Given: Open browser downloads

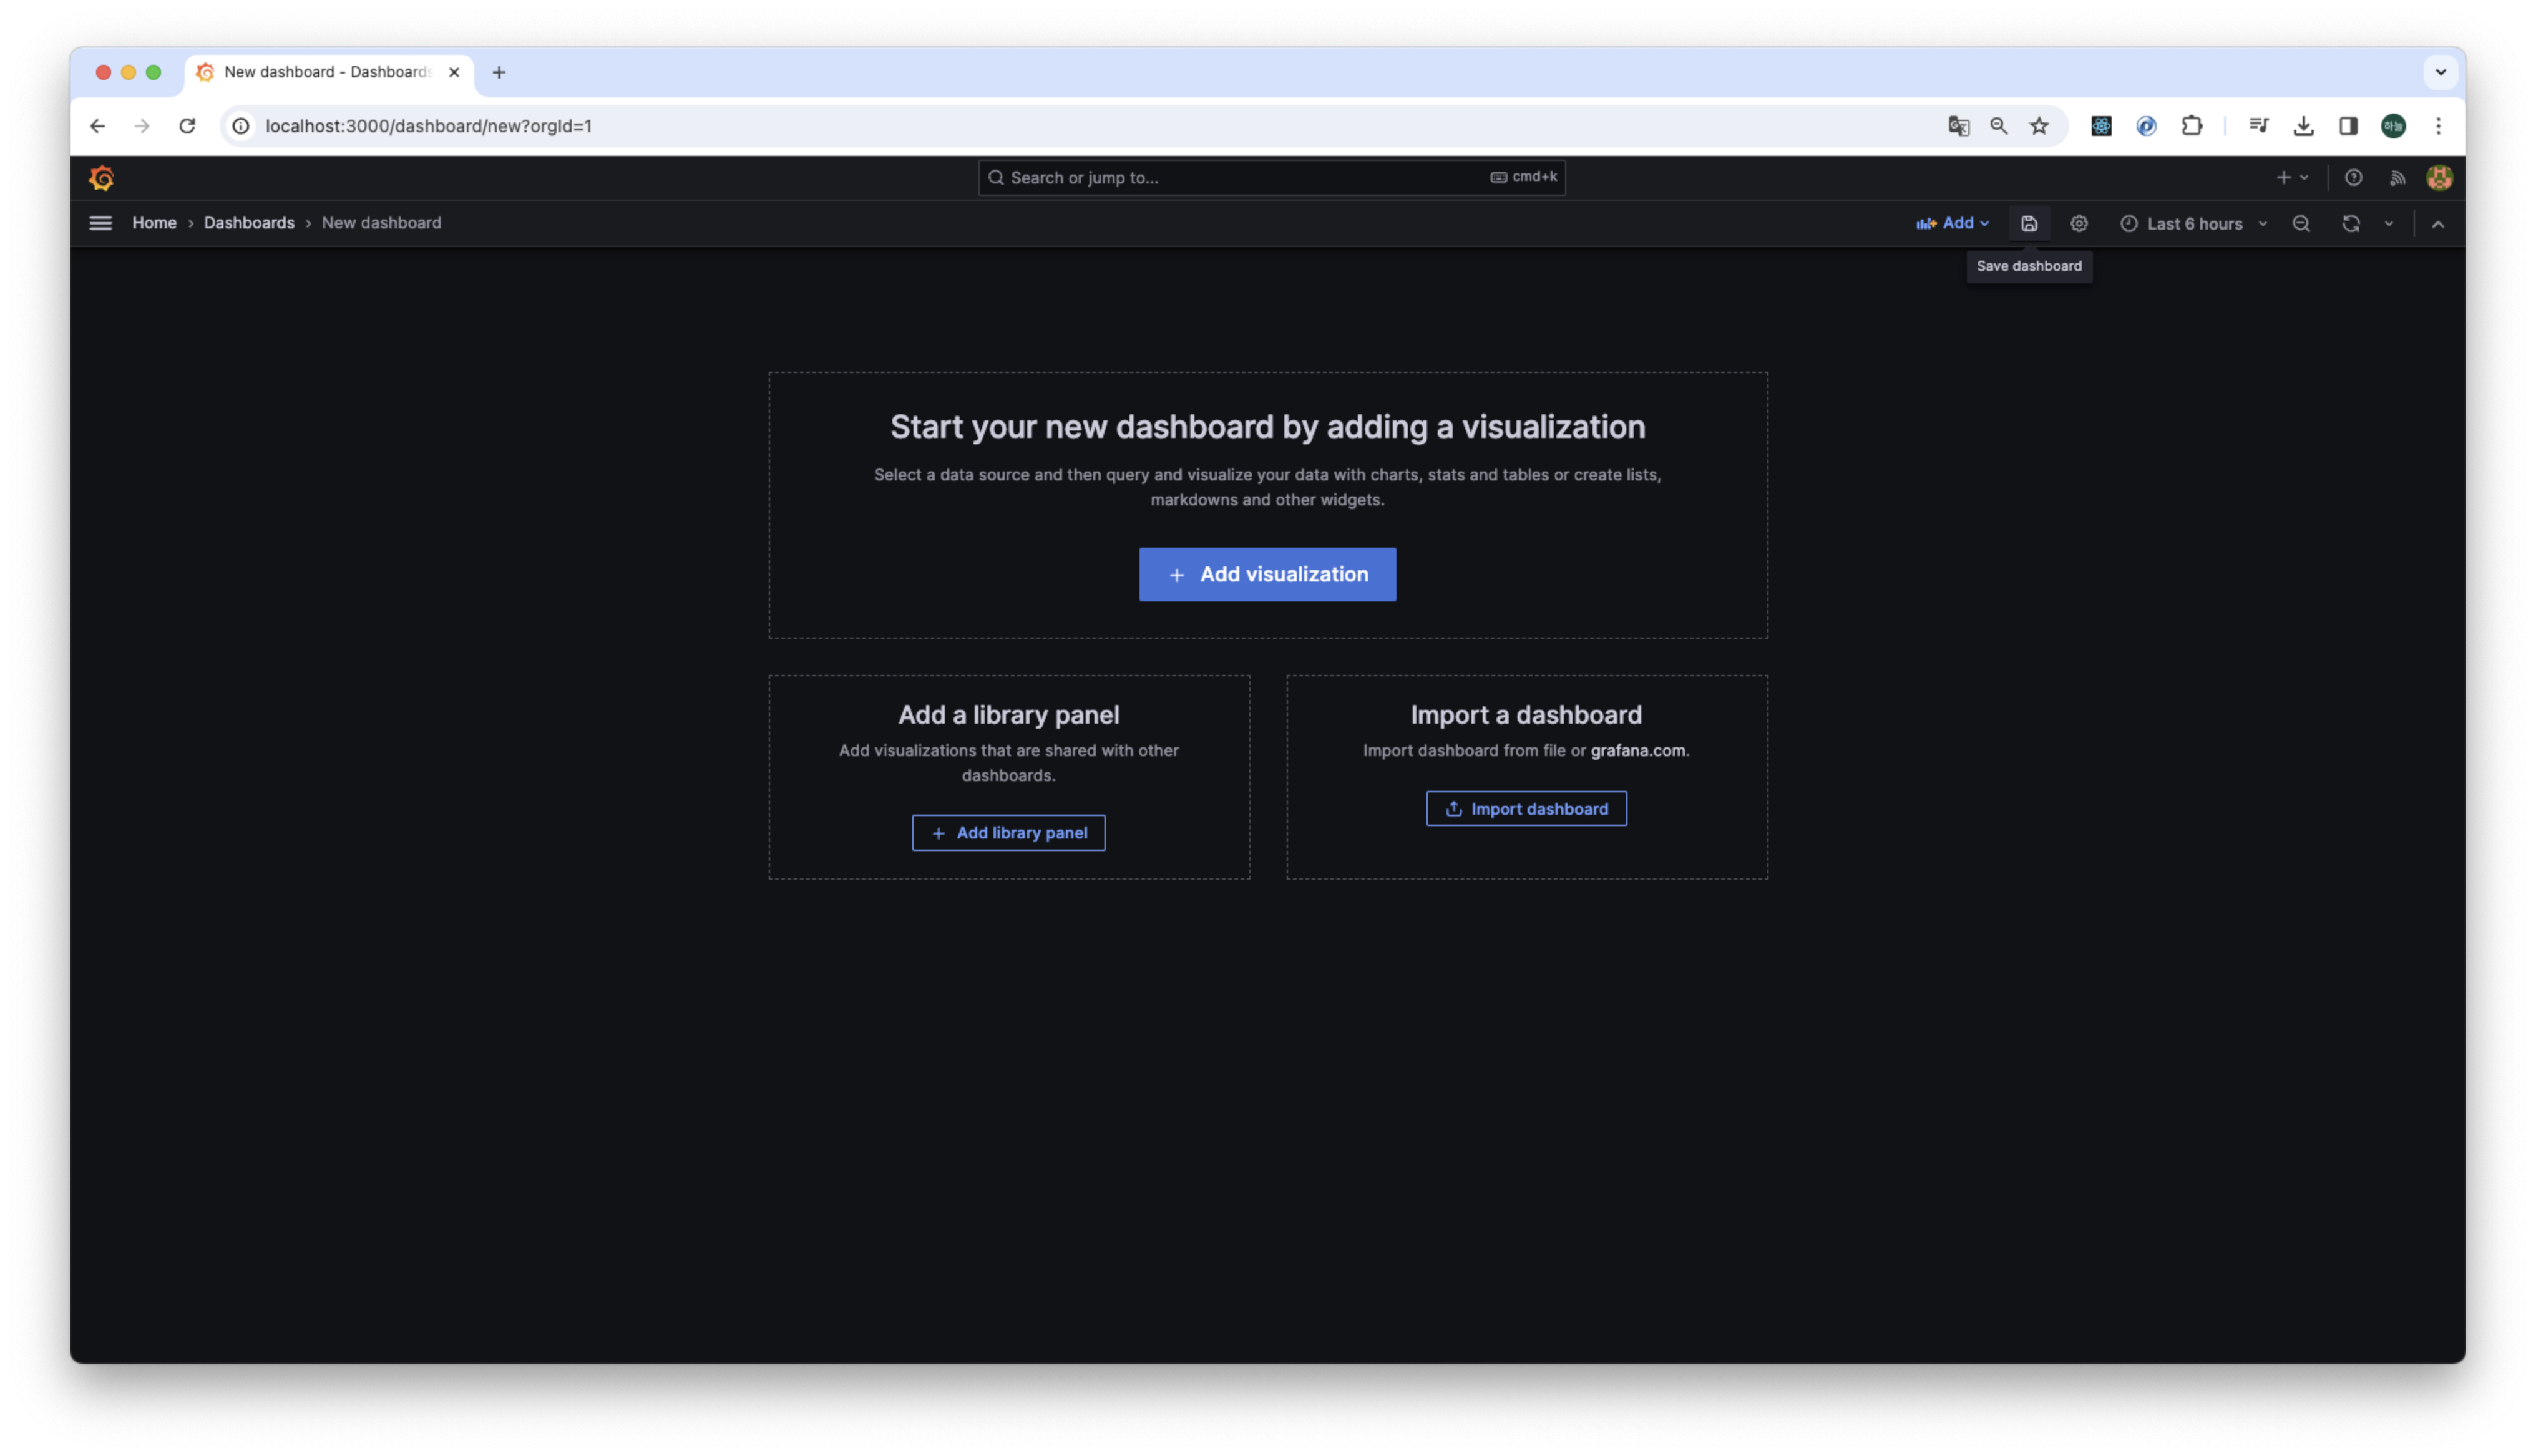Looking at the screenshot, I should (x=2303, y=126).
